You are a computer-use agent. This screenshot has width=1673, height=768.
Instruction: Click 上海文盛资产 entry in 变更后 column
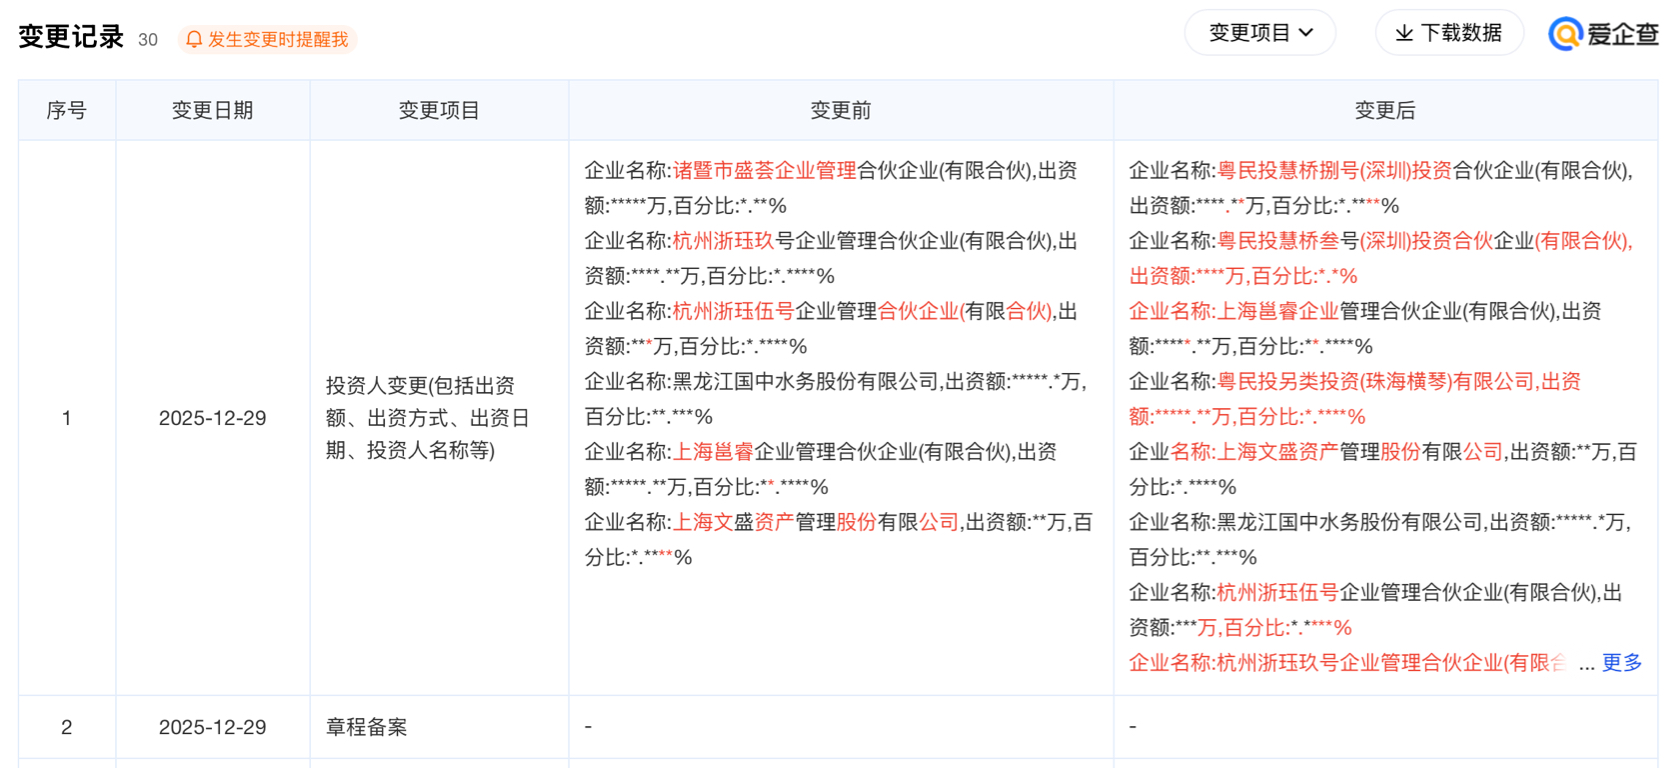click(x=1277, y=452)
